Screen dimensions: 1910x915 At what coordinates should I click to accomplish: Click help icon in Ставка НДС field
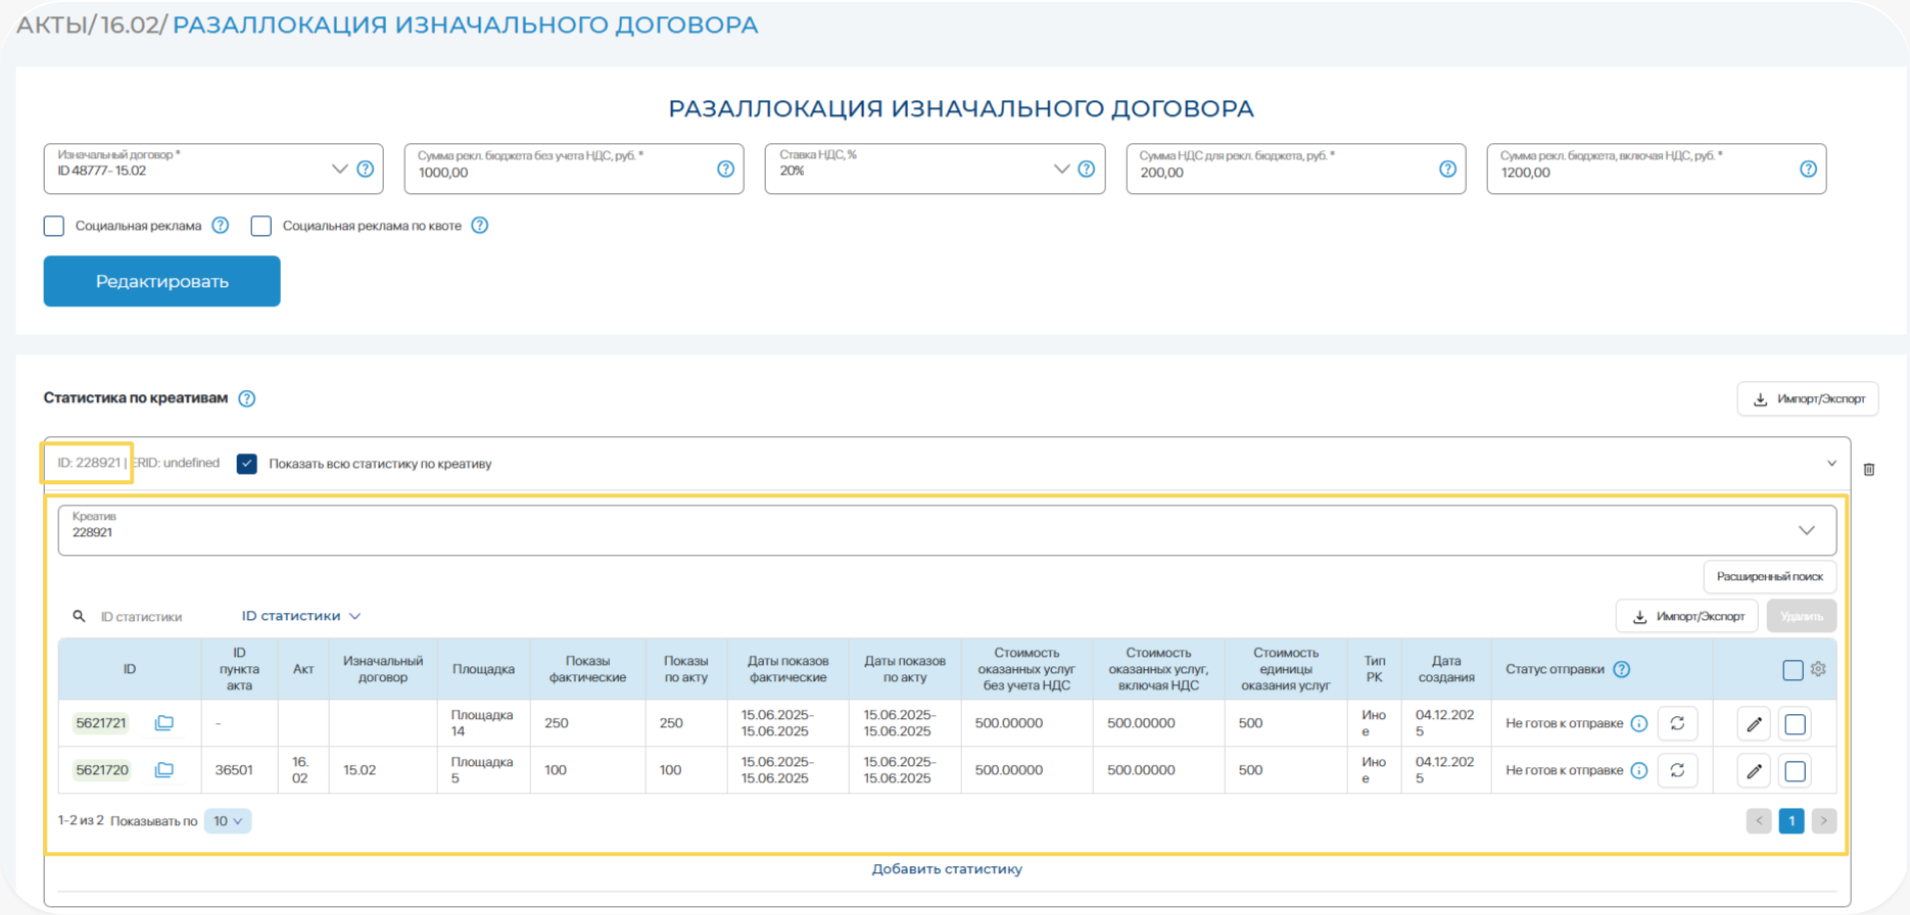1087,169
